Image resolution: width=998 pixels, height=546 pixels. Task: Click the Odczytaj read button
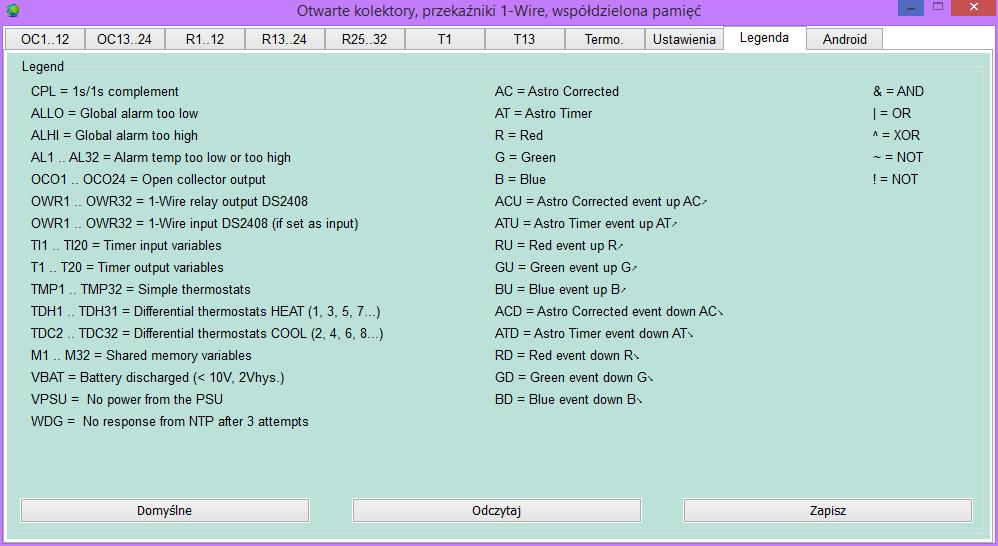[496, 510]
